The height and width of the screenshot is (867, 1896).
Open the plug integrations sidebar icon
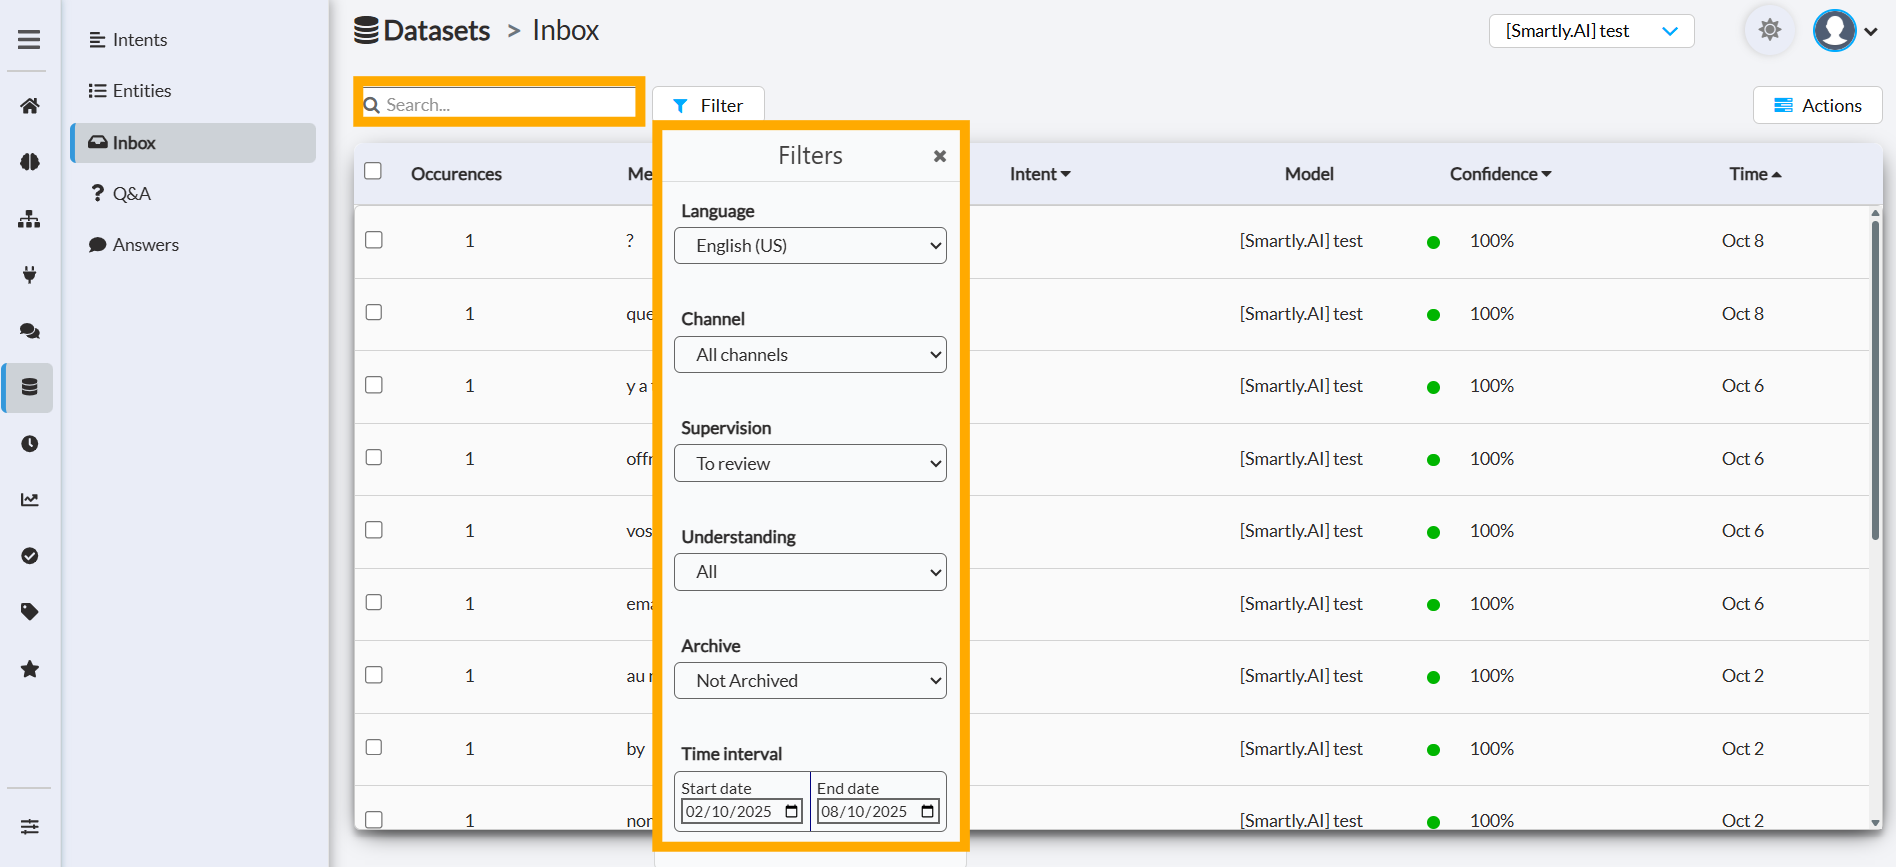[30, 275]
